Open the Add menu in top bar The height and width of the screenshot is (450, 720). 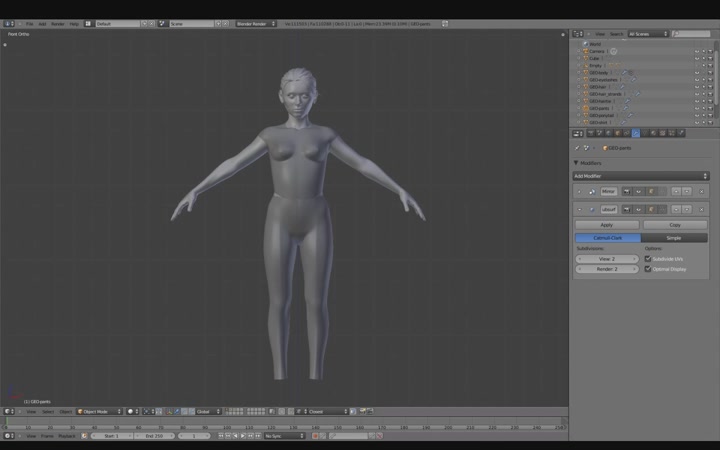42,23
